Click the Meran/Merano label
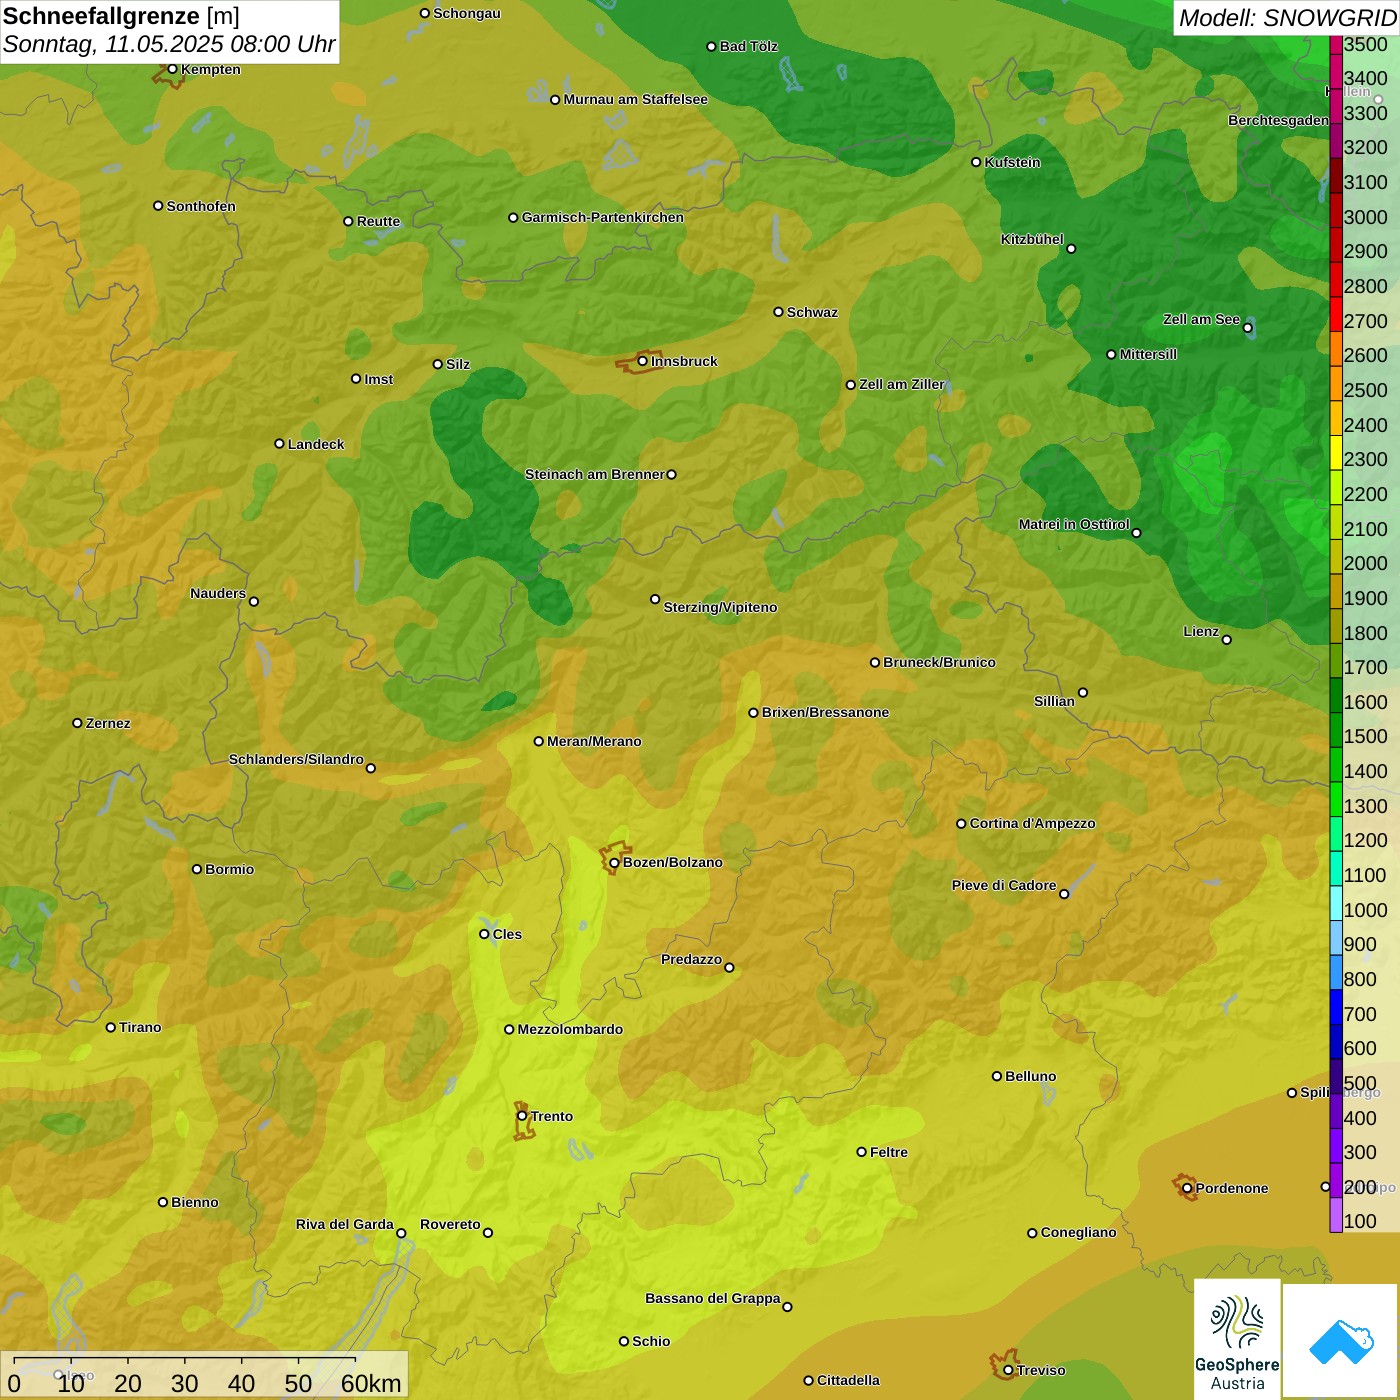This screenshot has width=1400, height=1400. (x=594, y=741)
